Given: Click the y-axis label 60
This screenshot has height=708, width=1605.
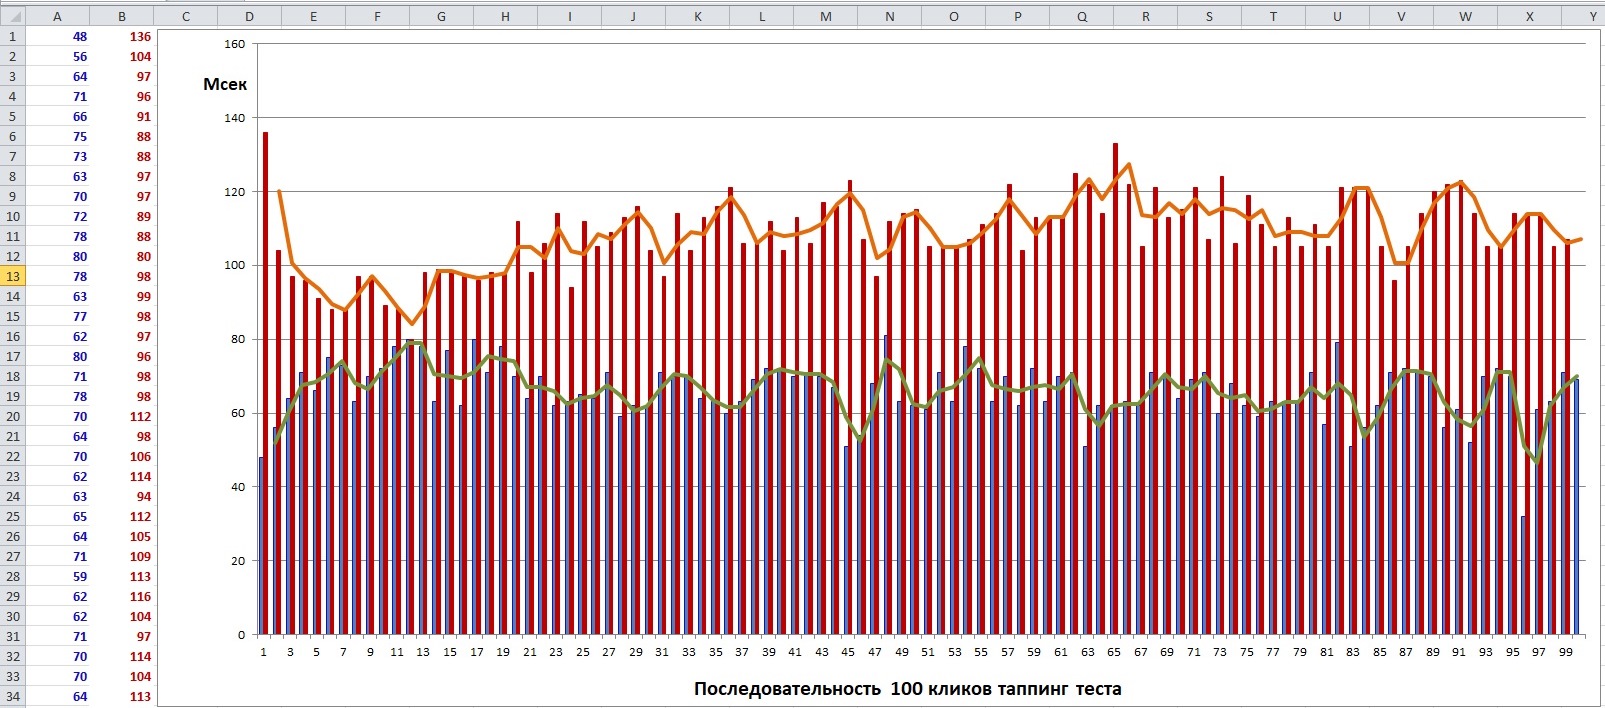Looking at the screenshot, I should click(238, 413).
